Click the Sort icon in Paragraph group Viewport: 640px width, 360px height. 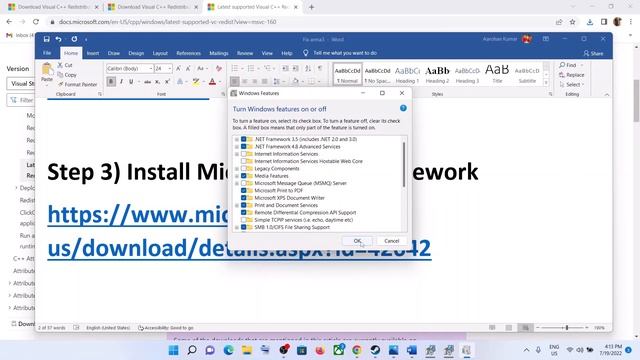click(x=308, y=68)
